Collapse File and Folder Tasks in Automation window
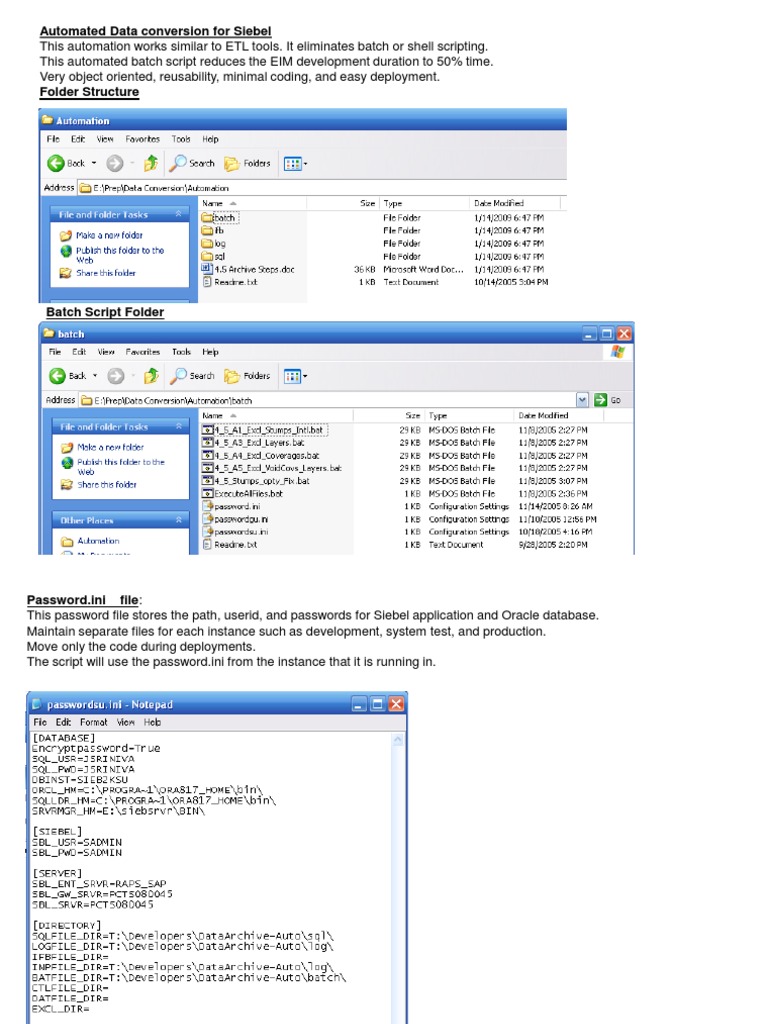The width and height of the screenshot is (768, 1024). [x=178, y=214]
